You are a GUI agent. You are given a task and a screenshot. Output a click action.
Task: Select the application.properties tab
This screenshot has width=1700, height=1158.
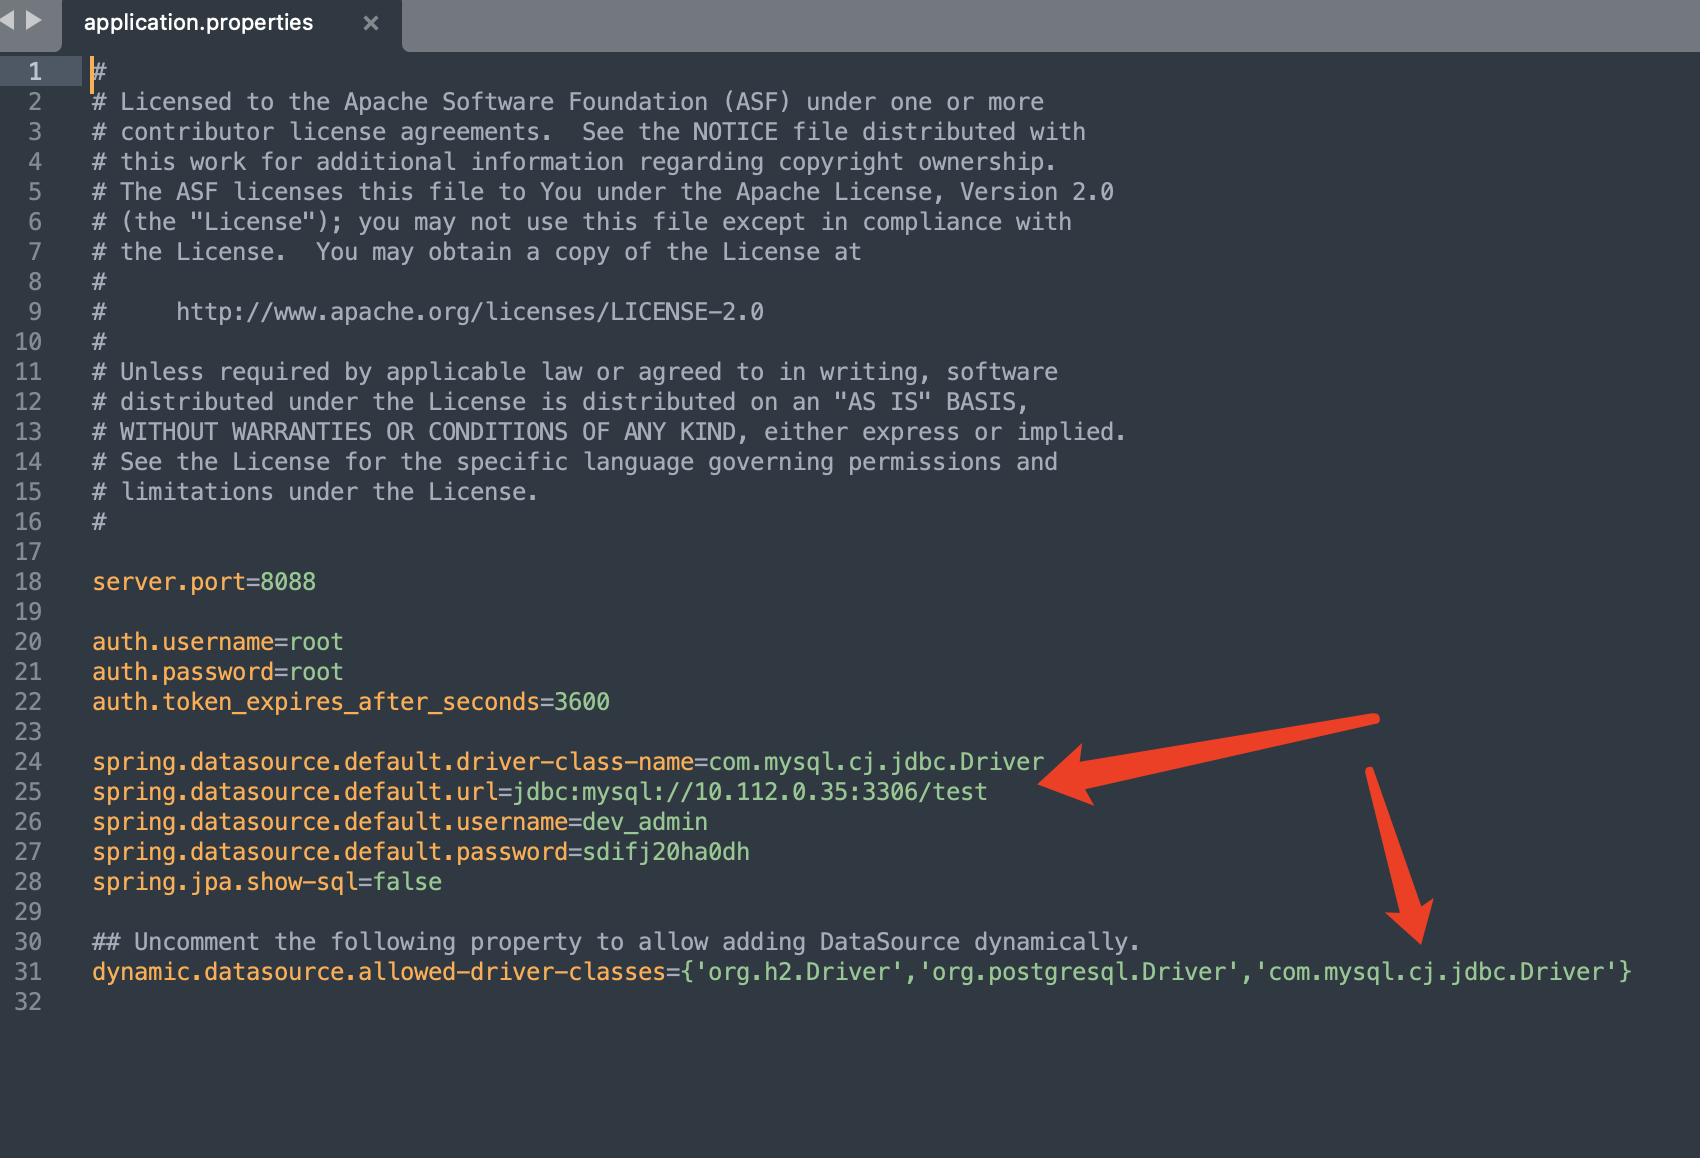[x=198, y=22]
